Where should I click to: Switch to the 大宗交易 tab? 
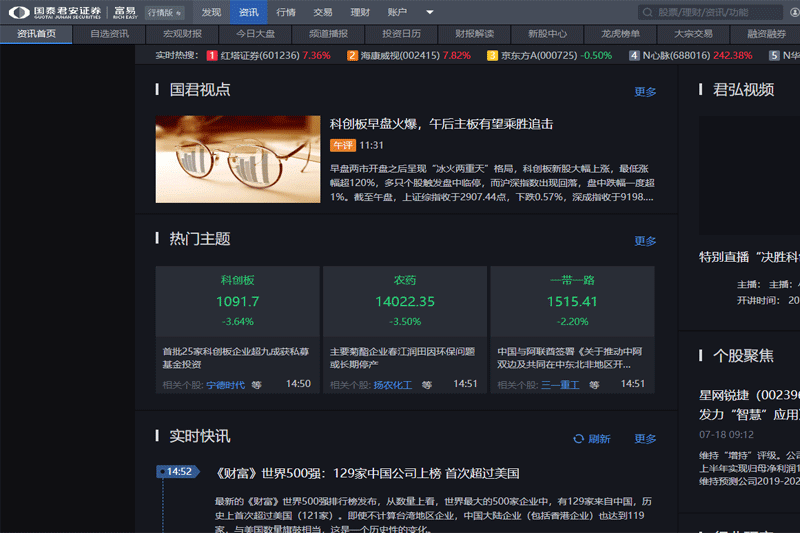[693, 34]
